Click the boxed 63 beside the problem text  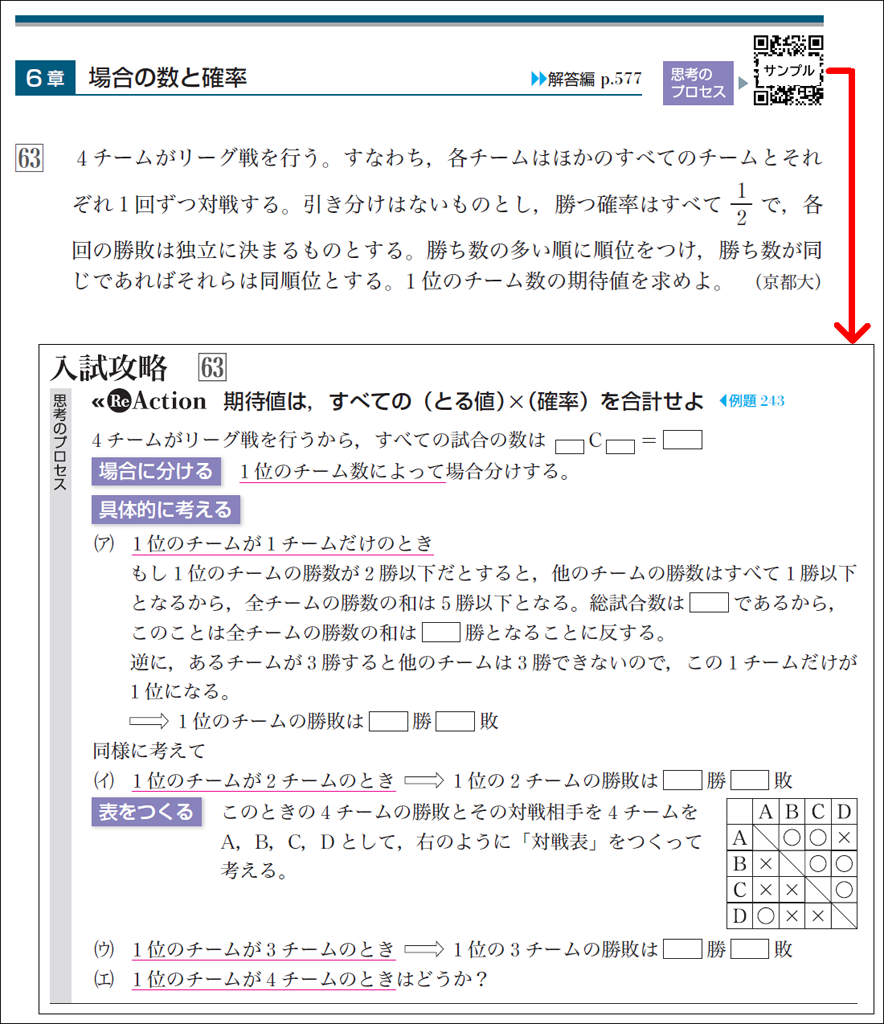(x=29, y=159)
